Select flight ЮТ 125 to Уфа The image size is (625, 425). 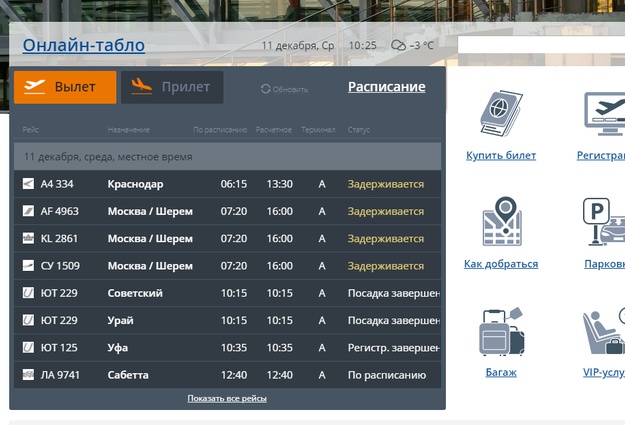227,348
